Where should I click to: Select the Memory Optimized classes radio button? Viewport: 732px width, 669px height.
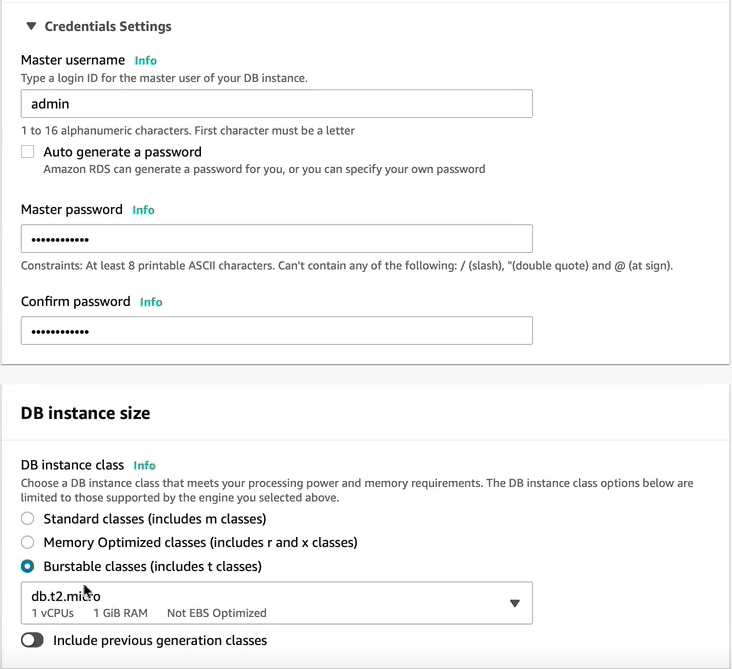[28, 543]
